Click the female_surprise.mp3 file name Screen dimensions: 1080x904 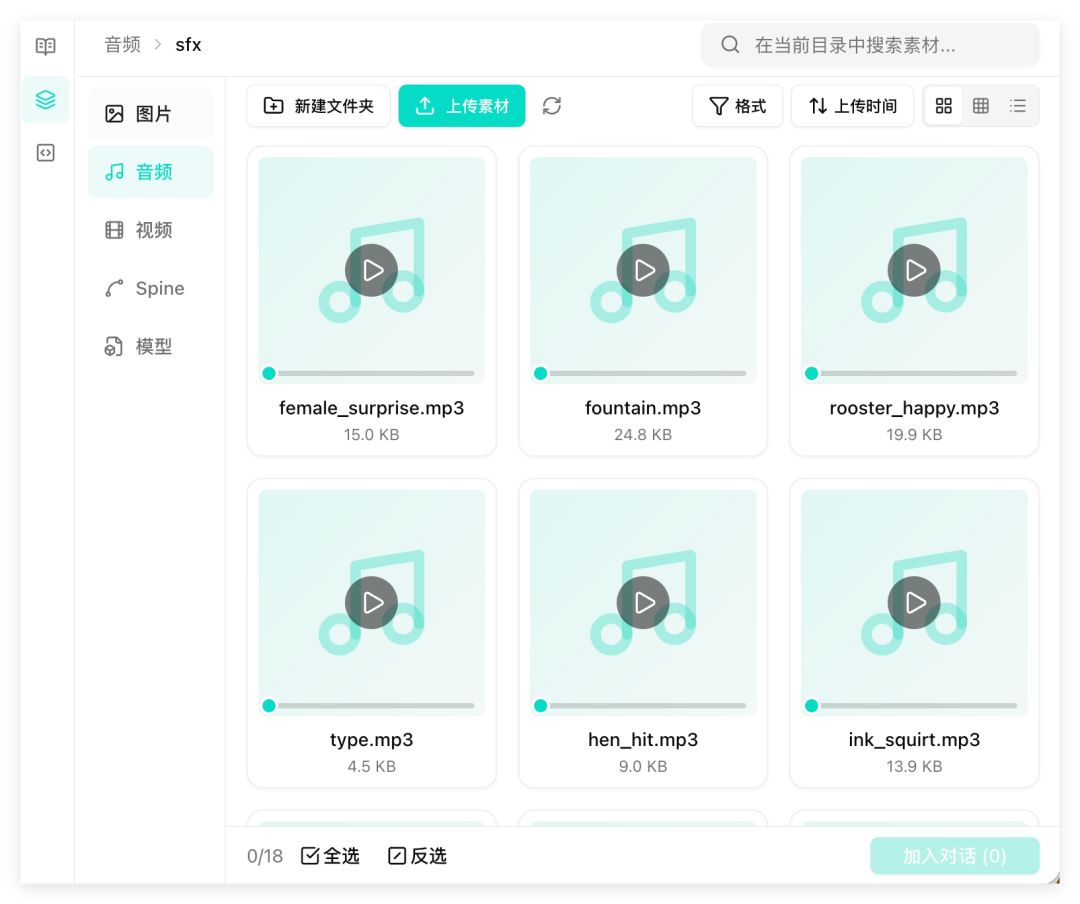click(371, 408)
